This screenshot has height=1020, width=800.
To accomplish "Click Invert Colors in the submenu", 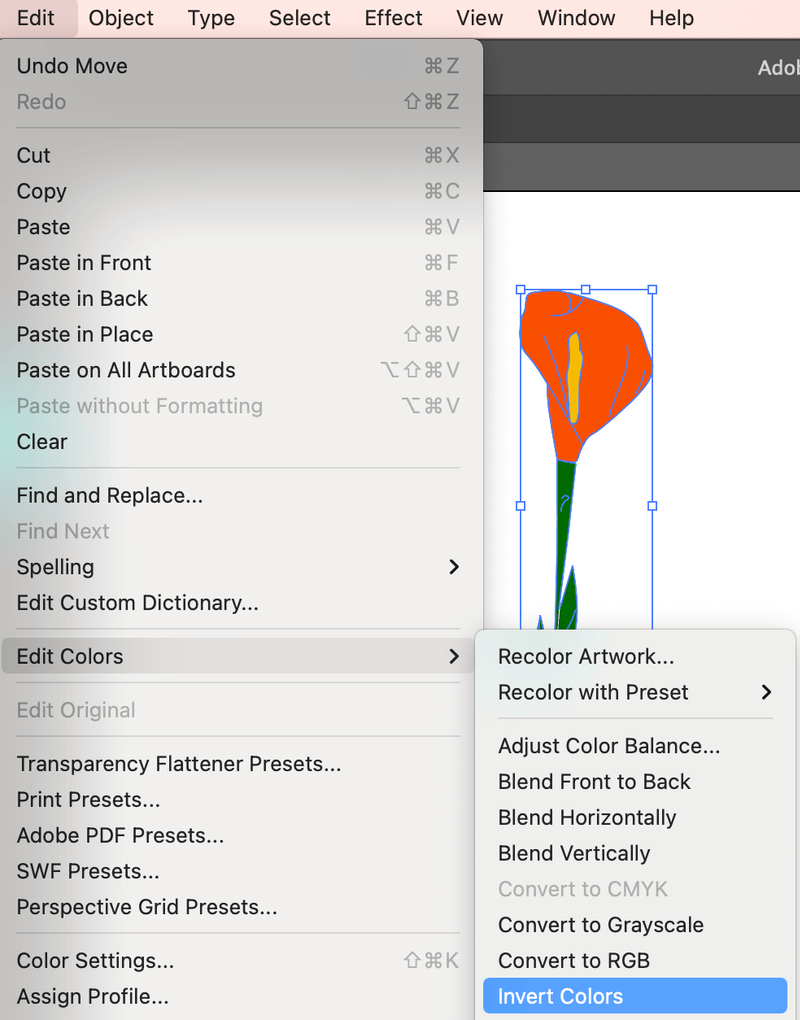I will click(x=560, y=996).
